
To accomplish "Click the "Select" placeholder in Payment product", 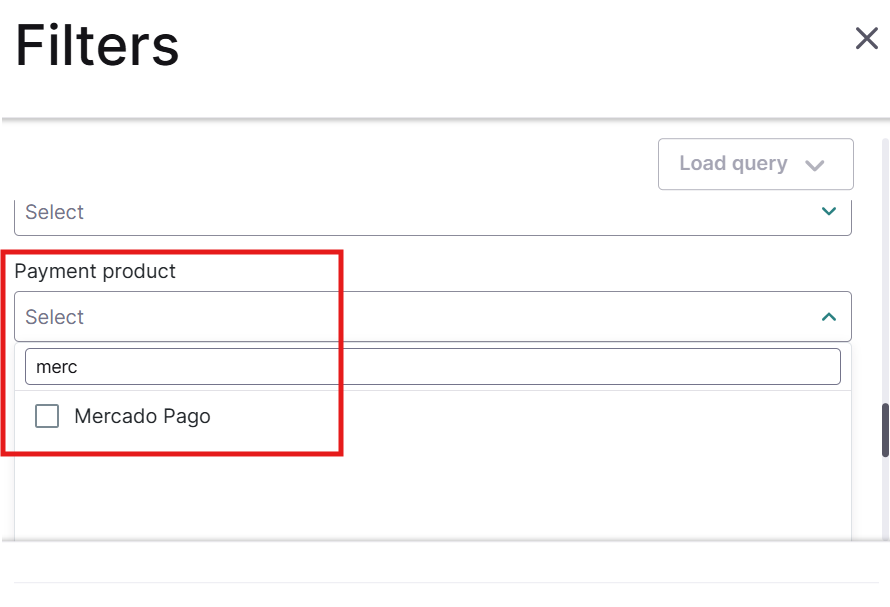I will click(55, 317).
